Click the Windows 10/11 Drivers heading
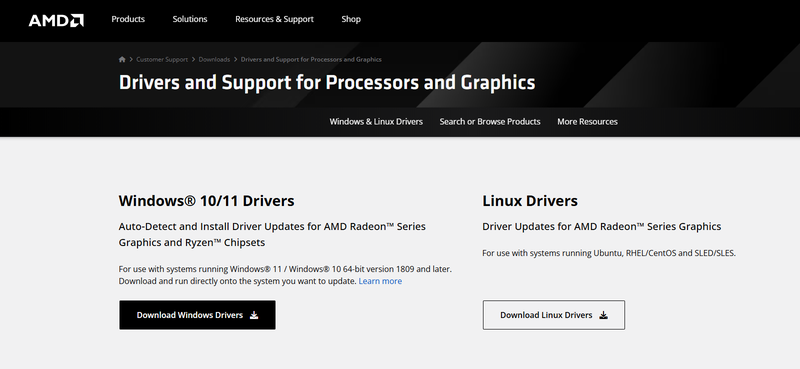800x369 pixels. tap(207, 201)
